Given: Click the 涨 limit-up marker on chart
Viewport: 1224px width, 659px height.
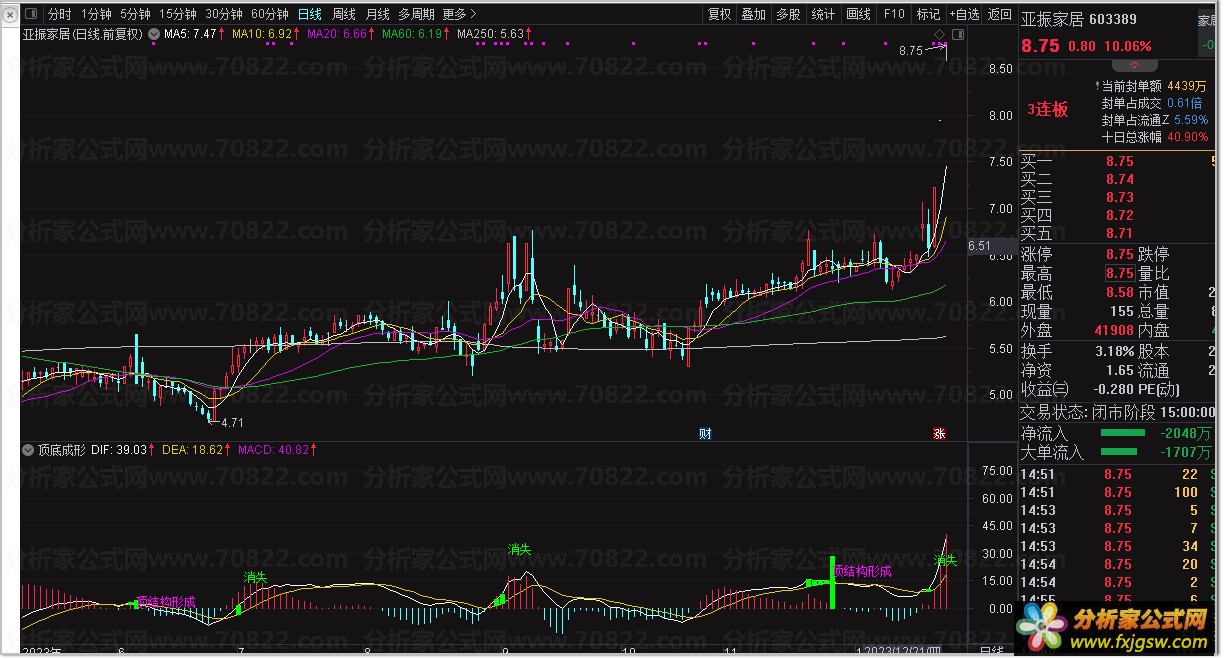Looking at the screenshot, I should pyautogui.click(x=940, y=434).
